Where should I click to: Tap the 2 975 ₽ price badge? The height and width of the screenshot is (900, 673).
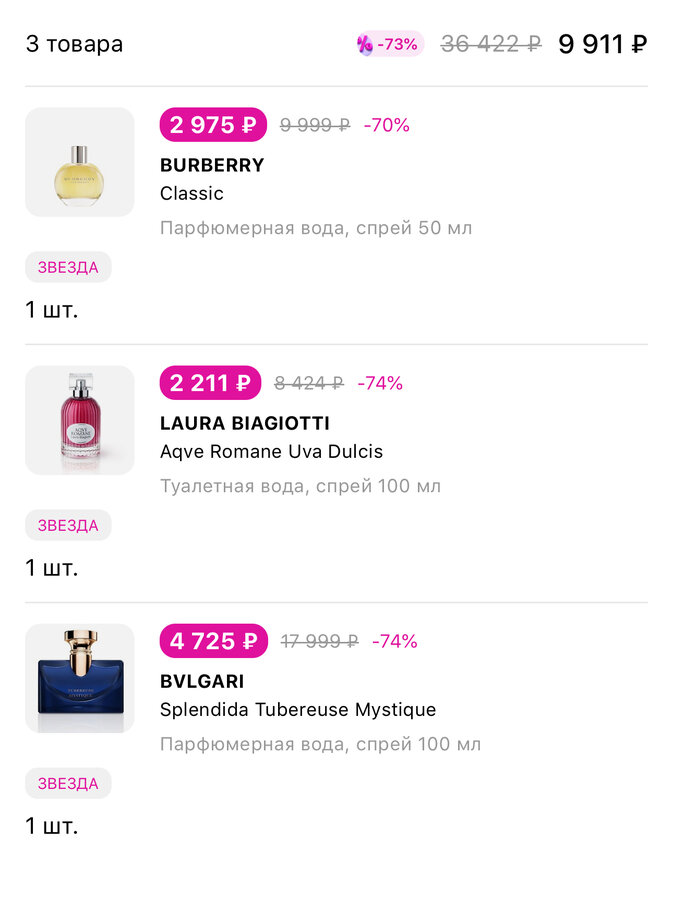(213, 125)
